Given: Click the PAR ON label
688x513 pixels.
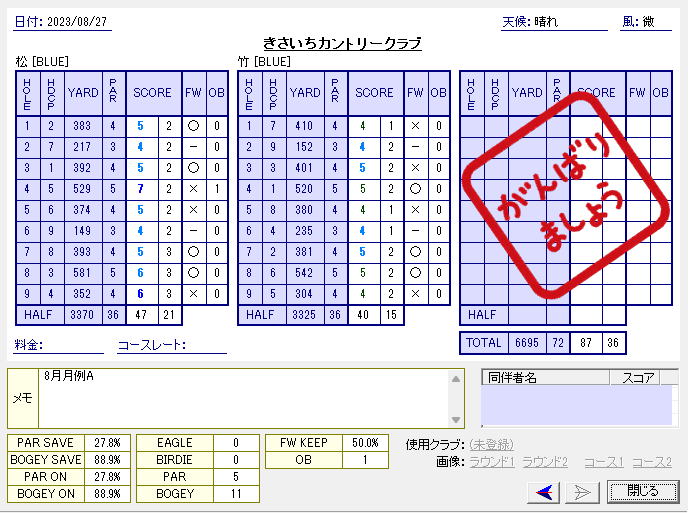Looking at the screenshot, I should click(46, 477).
